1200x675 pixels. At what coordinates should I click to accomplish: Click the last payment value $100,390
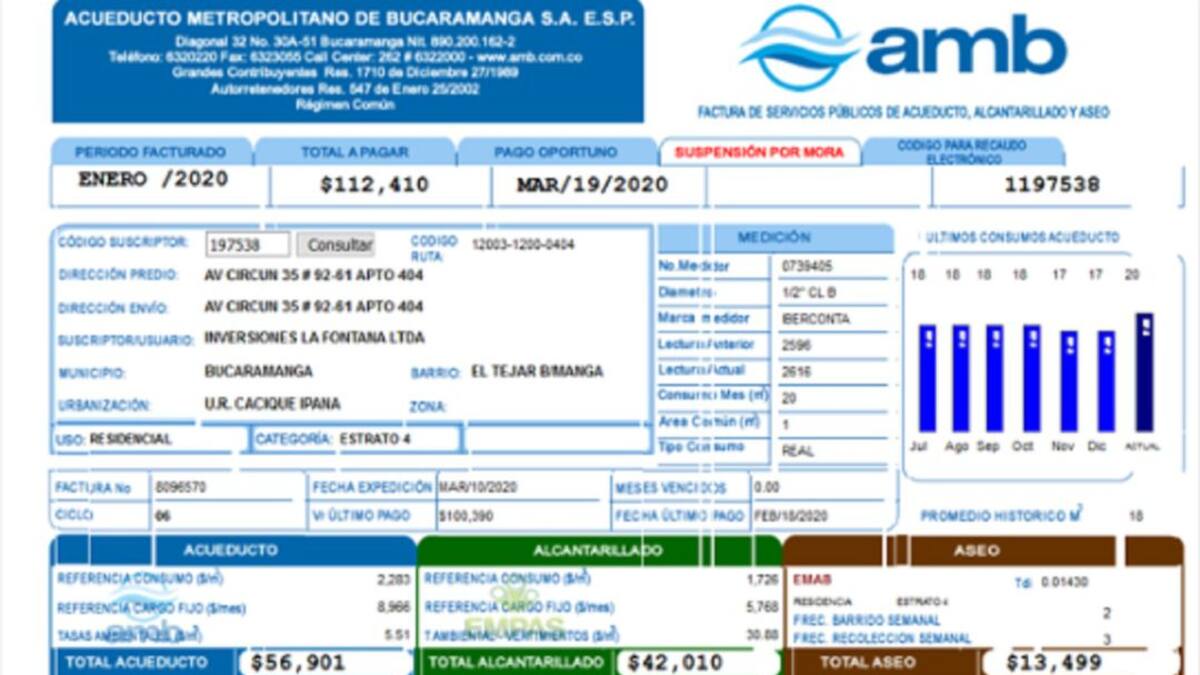[x=465, y=516]
